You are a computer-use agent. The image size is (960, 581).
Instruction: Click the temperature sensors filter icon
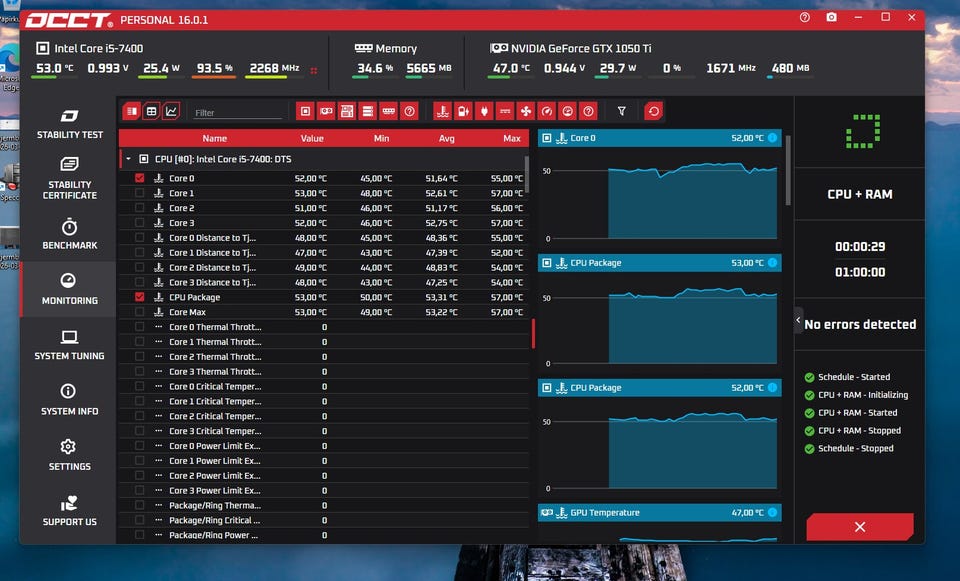[x=441, y=111]
